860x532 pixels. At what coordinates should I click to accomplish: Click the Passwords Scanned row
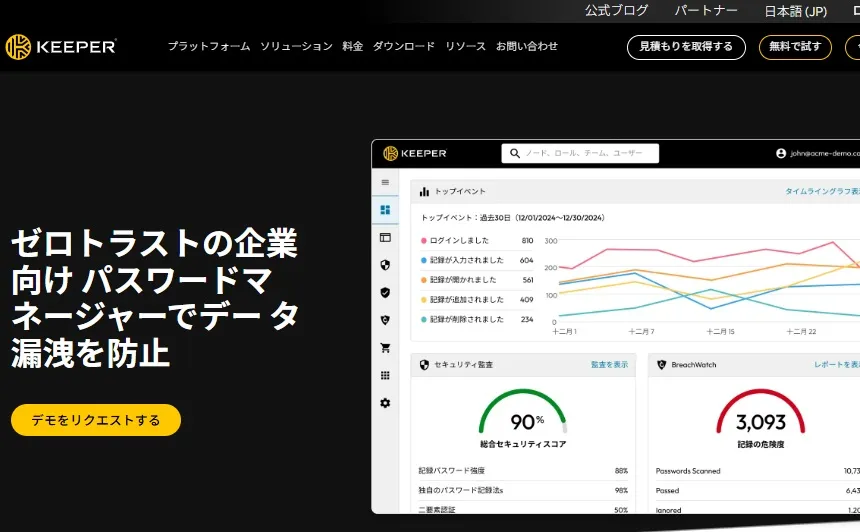click(757, 471)
